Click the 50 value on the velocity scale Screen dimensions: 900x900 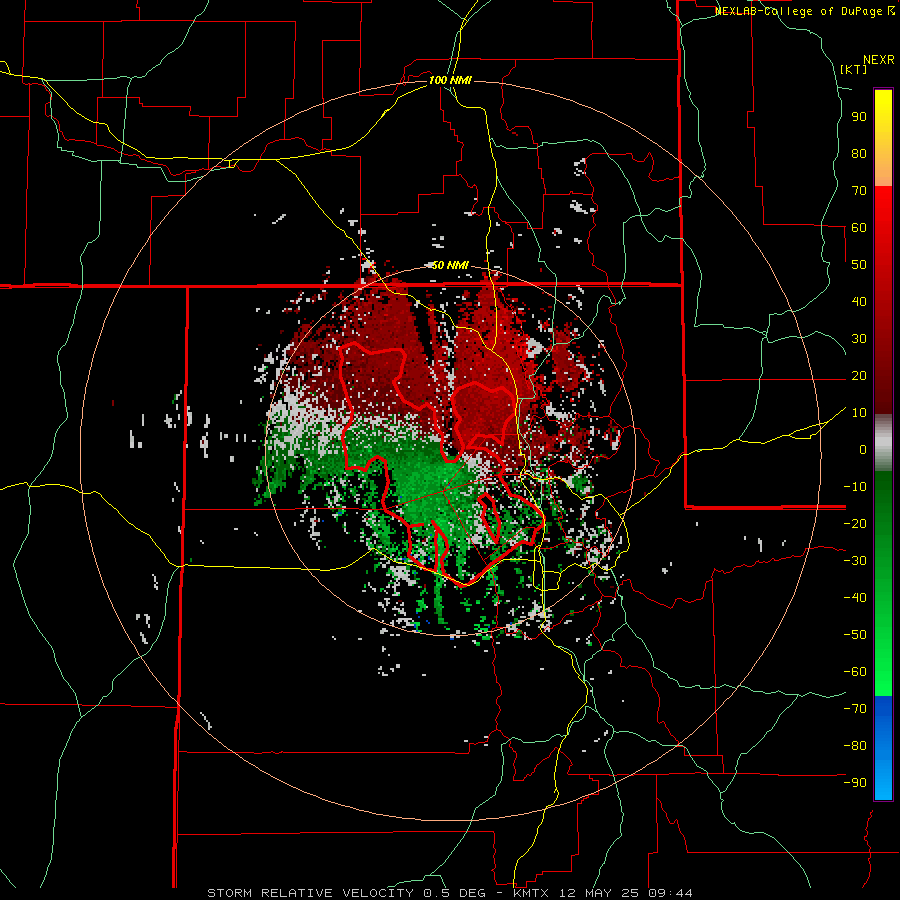click(x=859, y=265)
